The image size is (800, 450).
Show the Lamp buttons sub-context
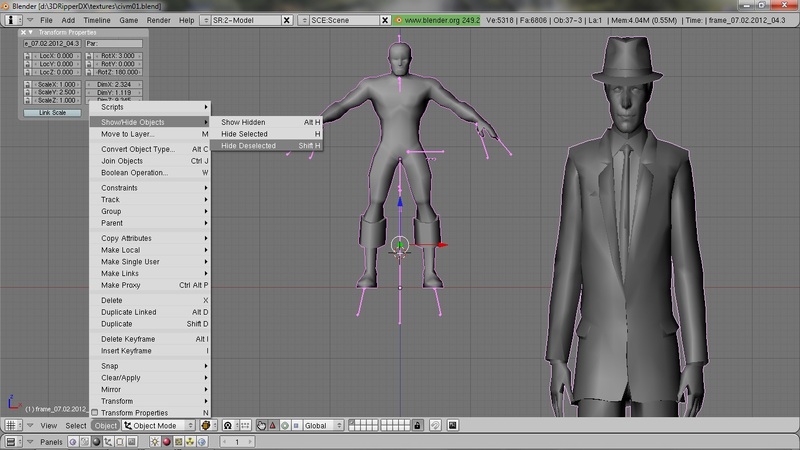(x=155, y=442)
